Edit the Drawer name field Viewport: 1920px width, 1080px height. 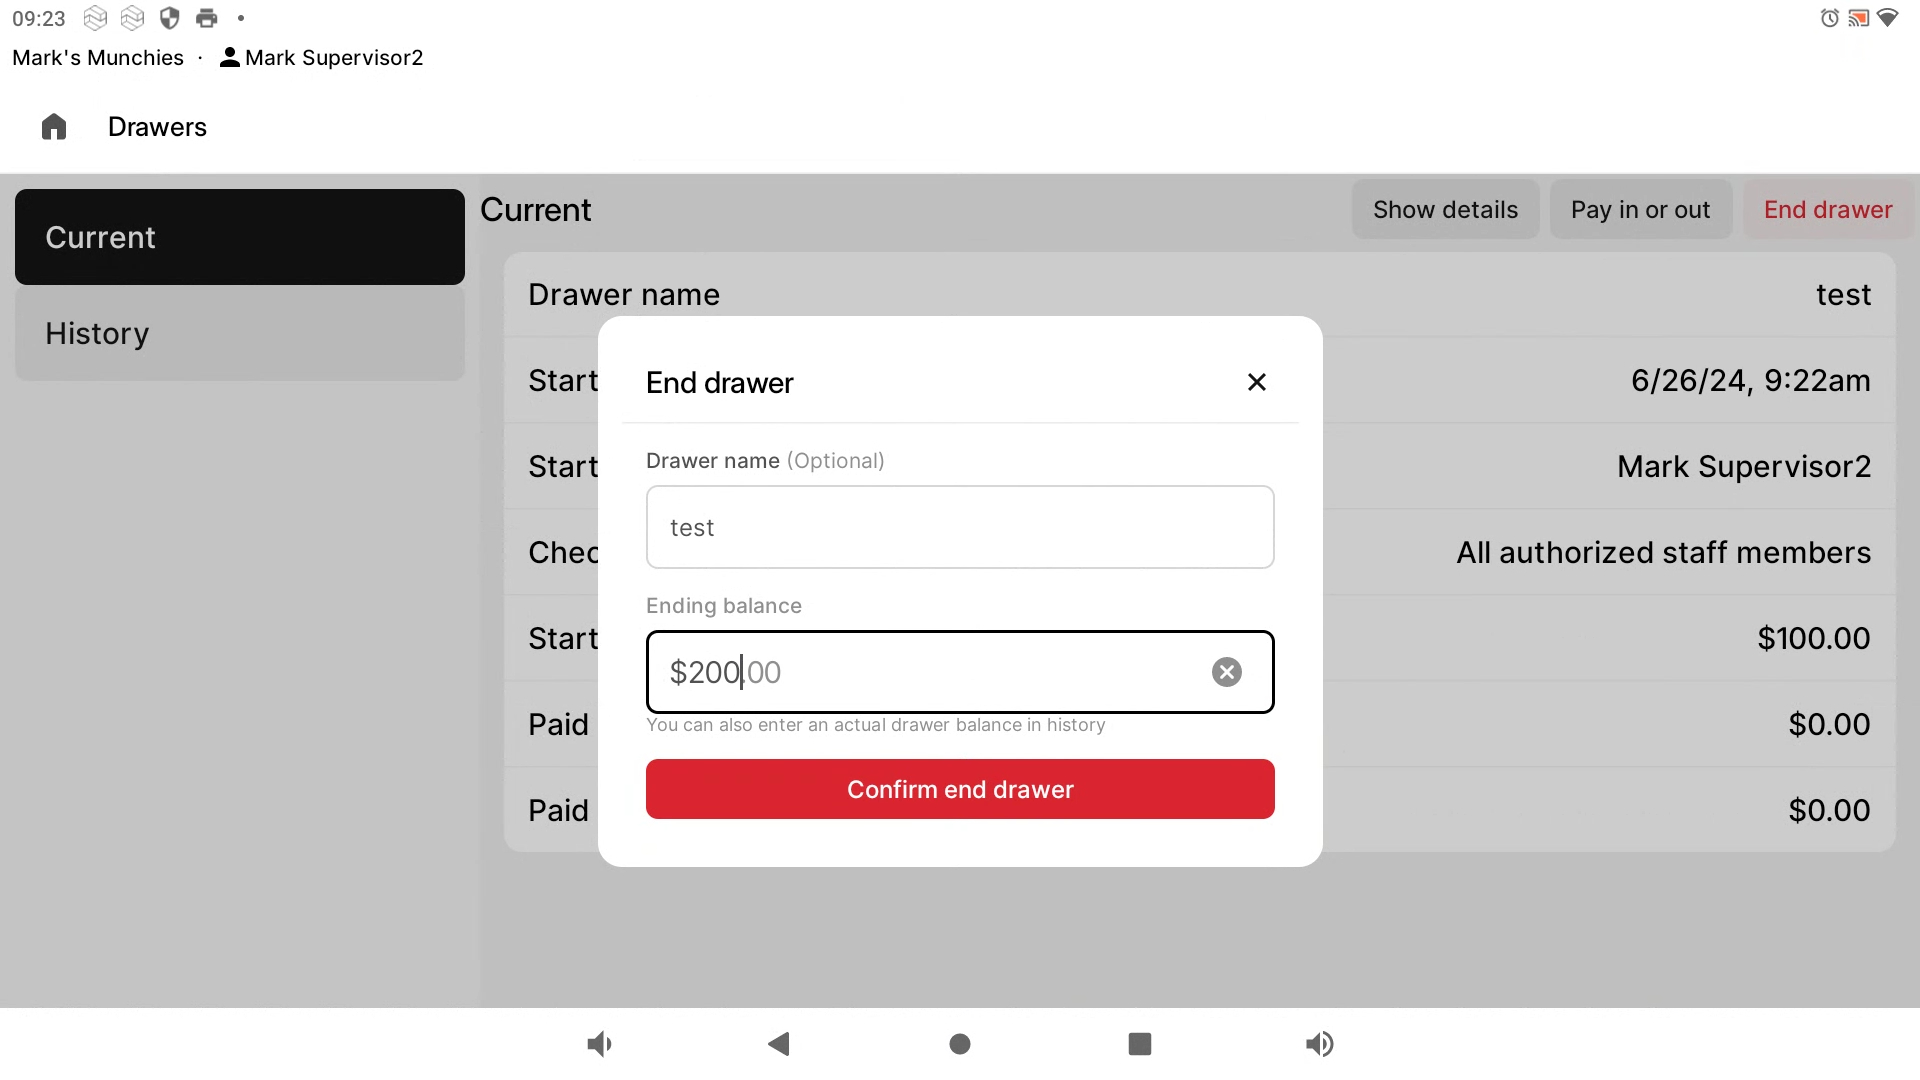pos(960,527)
